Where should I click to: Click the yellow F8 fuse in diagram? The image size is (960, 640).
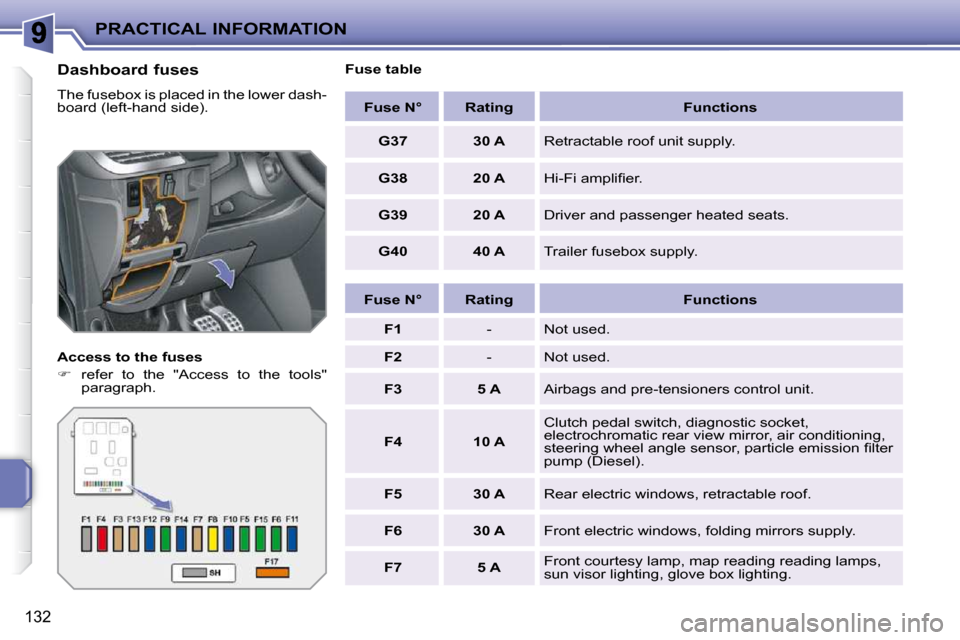(213, 539)
